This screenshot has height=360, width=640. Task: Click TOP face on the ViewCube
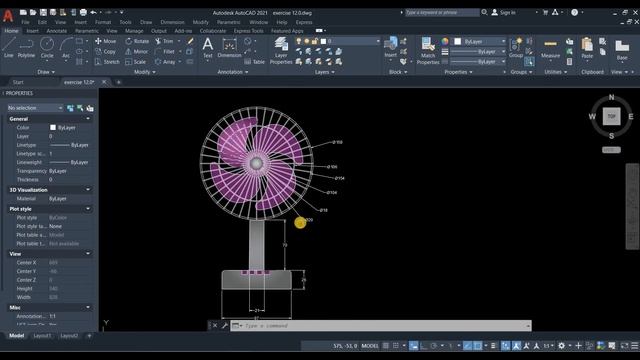coord(611,116)
